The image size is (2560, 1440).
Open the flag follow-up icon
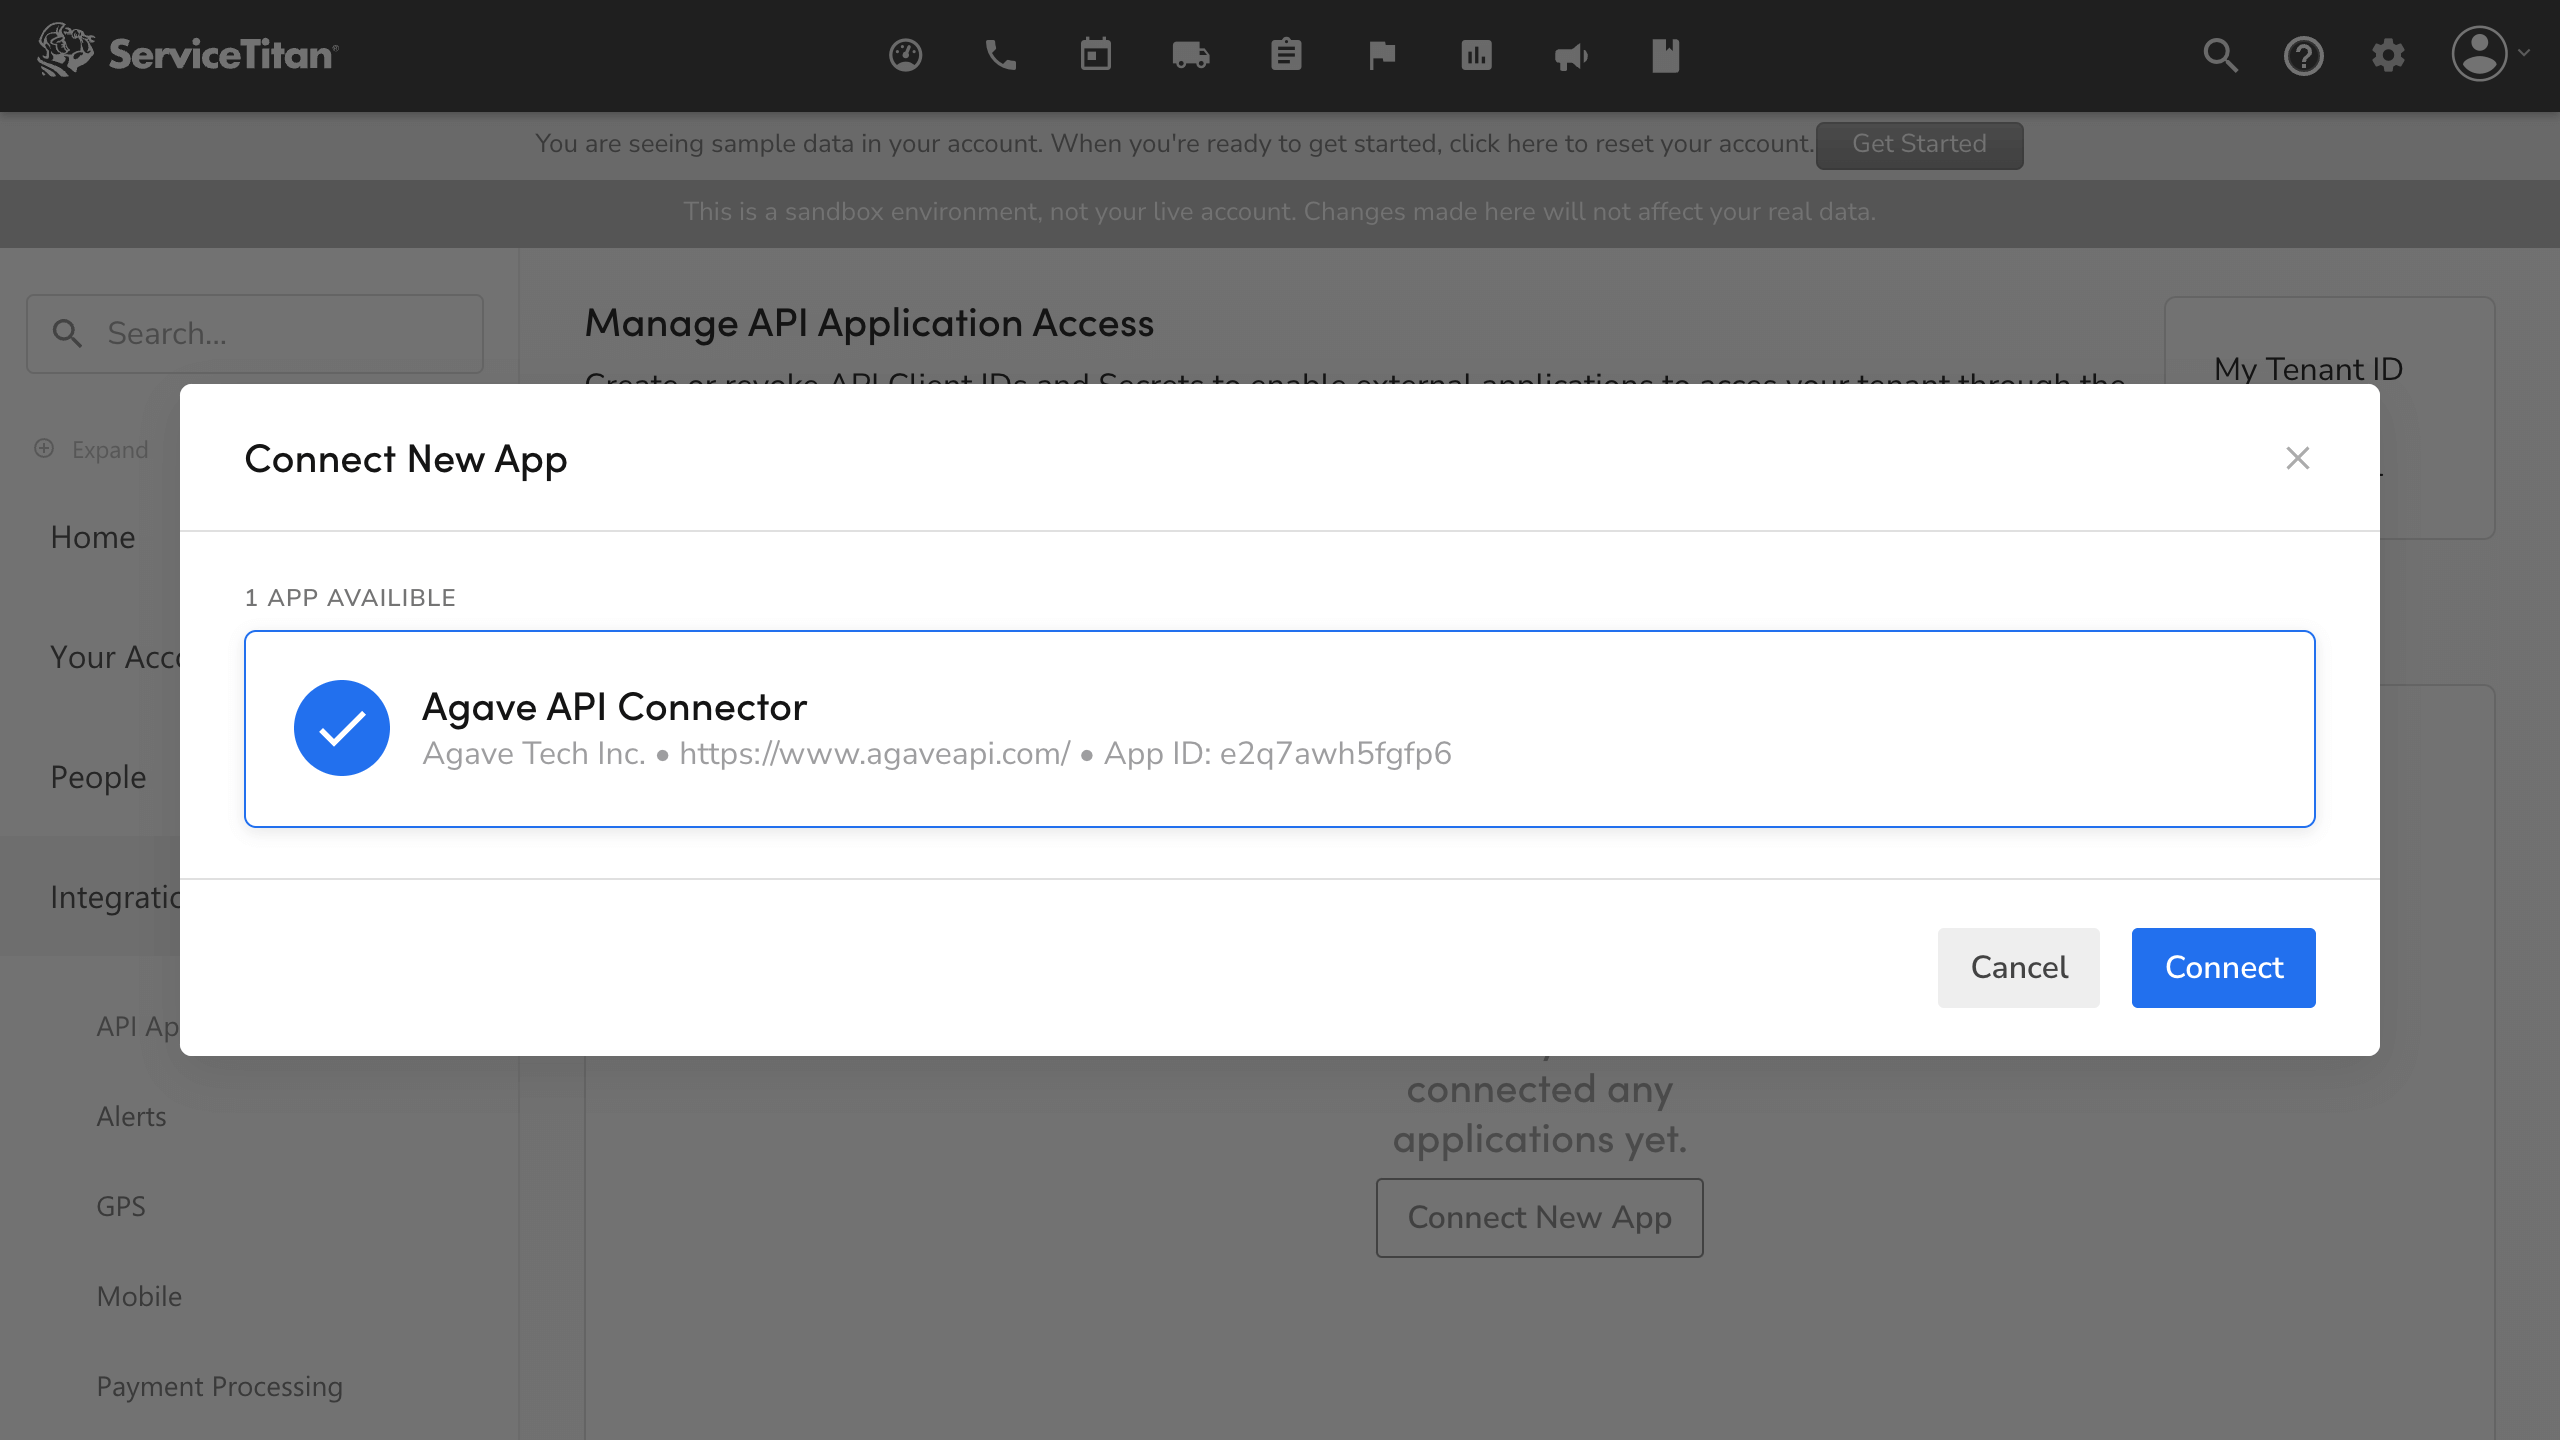tap(1381, 55)
